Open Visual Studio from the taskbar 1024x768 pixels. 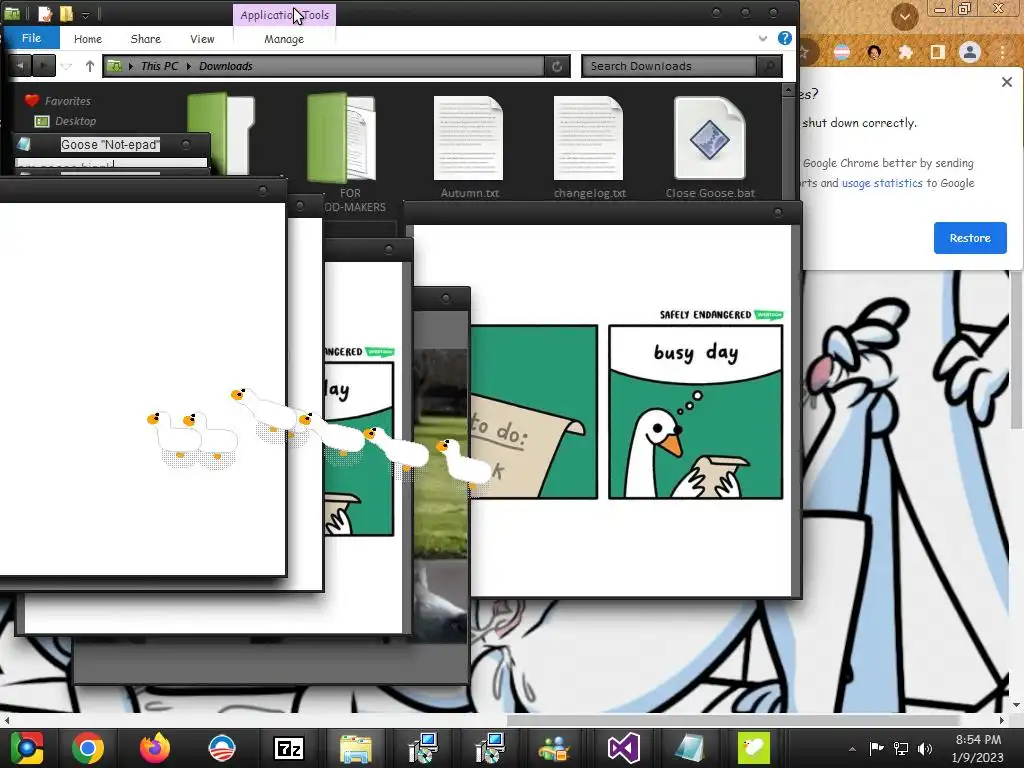click(624, 748)
